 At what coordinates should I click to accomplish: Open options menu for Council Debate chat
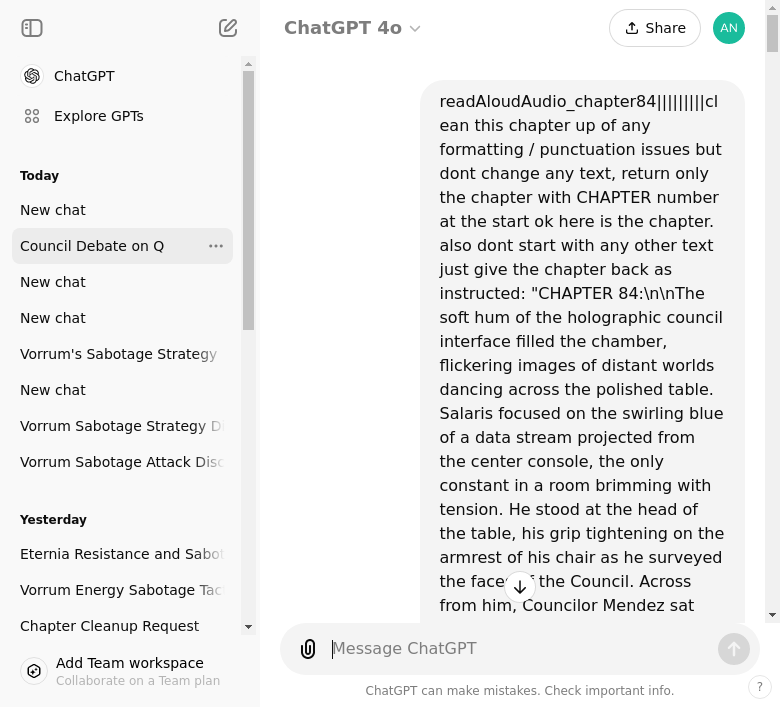216,246
